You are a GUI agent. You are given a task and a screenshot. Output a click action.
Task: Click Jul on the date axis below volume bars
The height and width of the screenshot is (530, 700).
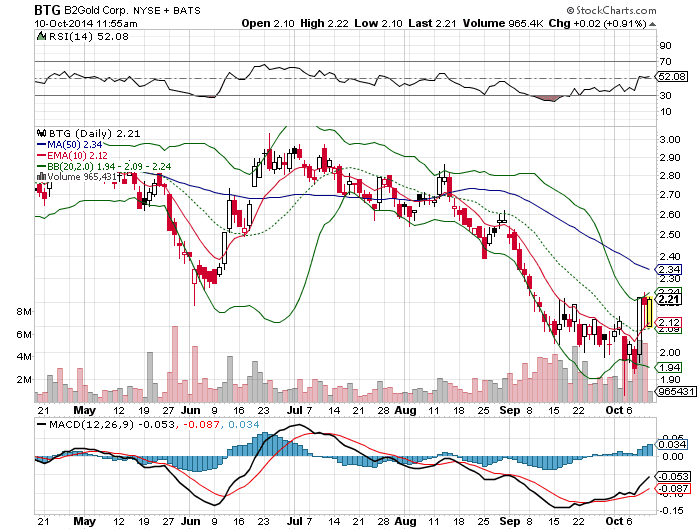[x=295, y=410]
